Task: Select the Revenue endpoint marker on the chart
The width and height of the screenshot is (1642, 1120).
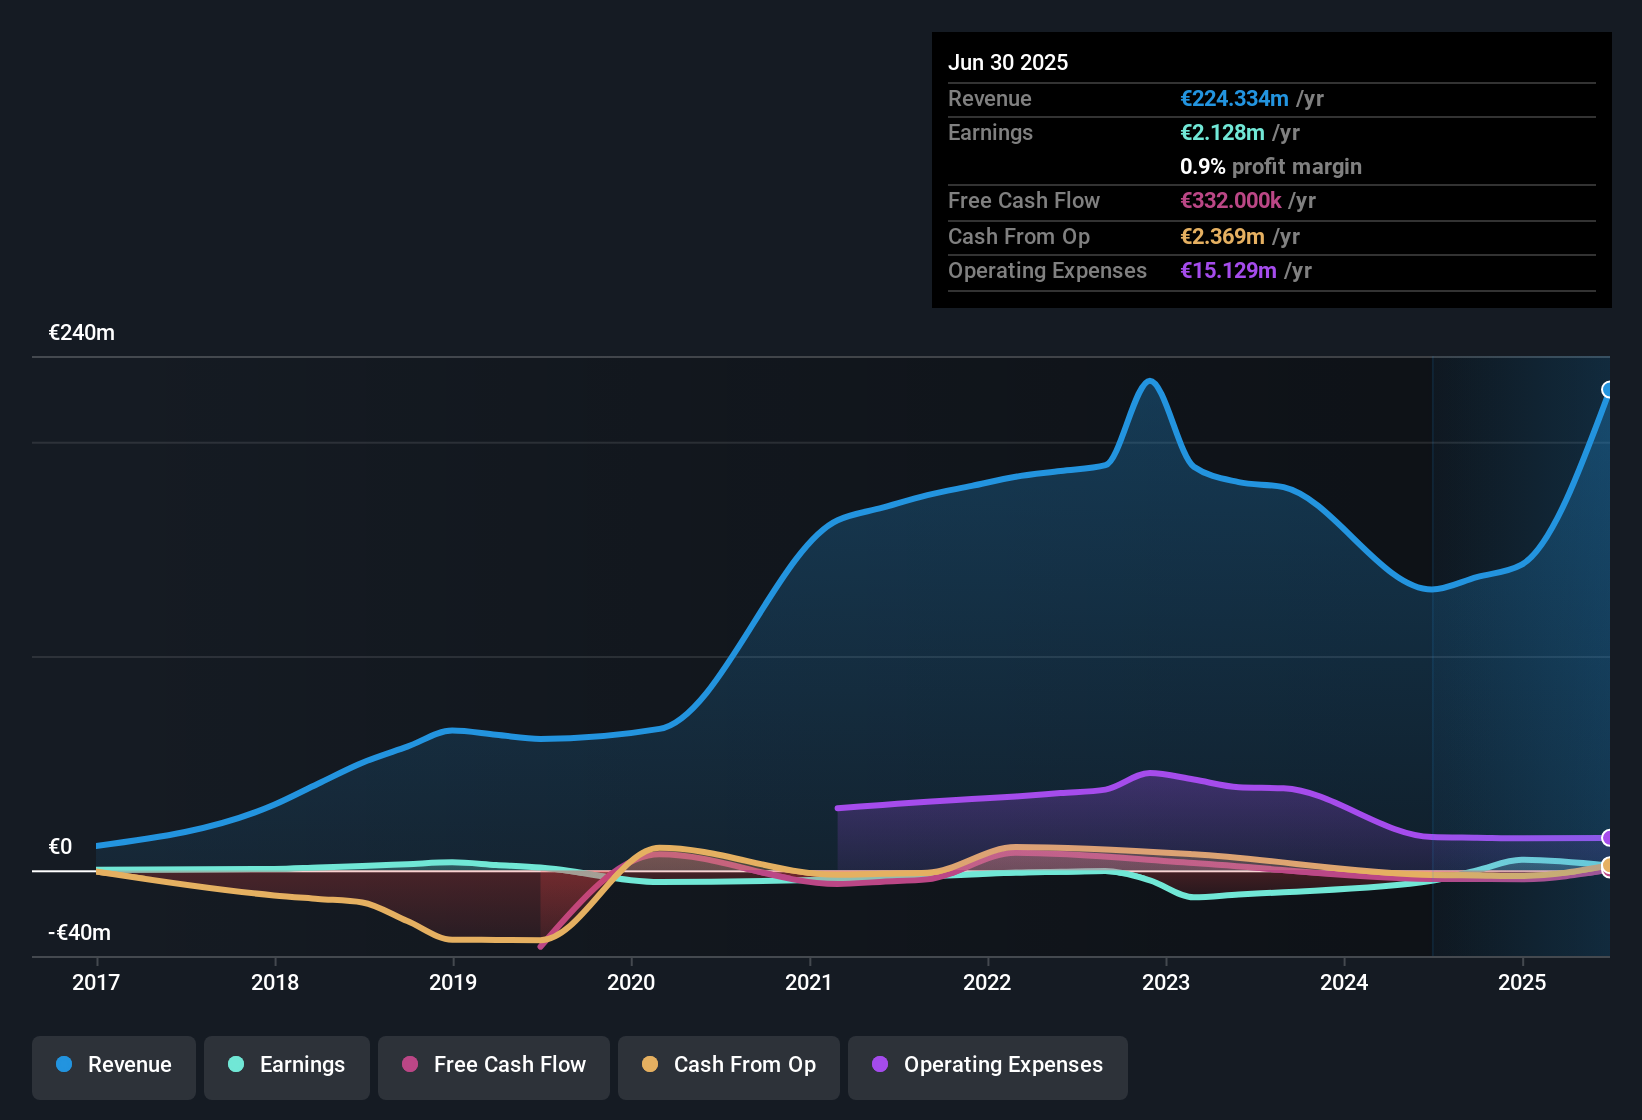Action: point(1608,388)
